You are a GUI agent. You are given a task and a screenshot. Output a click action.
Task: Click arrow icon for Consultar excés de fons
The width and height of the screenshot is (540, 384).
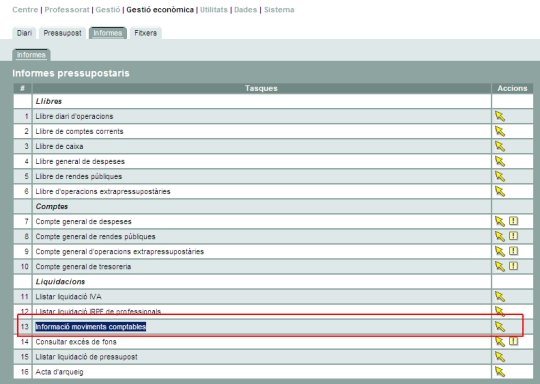(500, 342)
